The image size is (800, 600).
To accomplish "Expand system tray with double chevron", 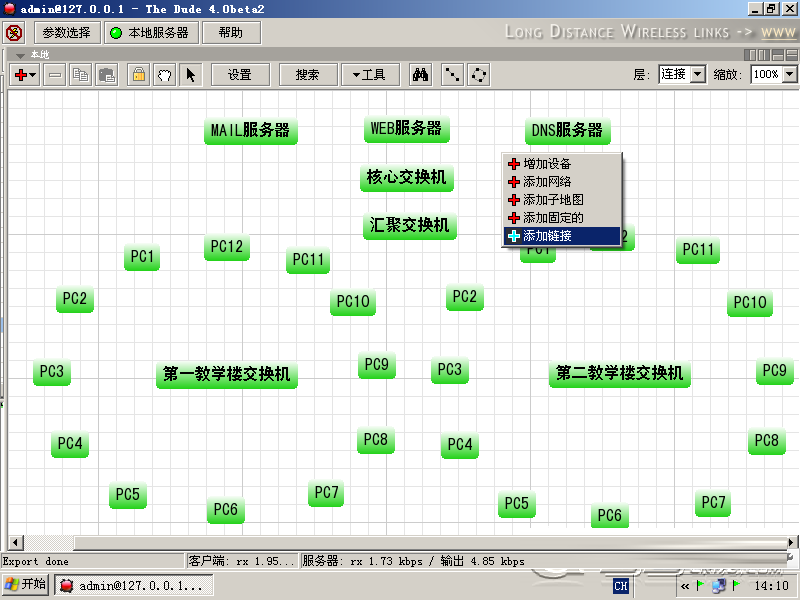I will (685, 586).
